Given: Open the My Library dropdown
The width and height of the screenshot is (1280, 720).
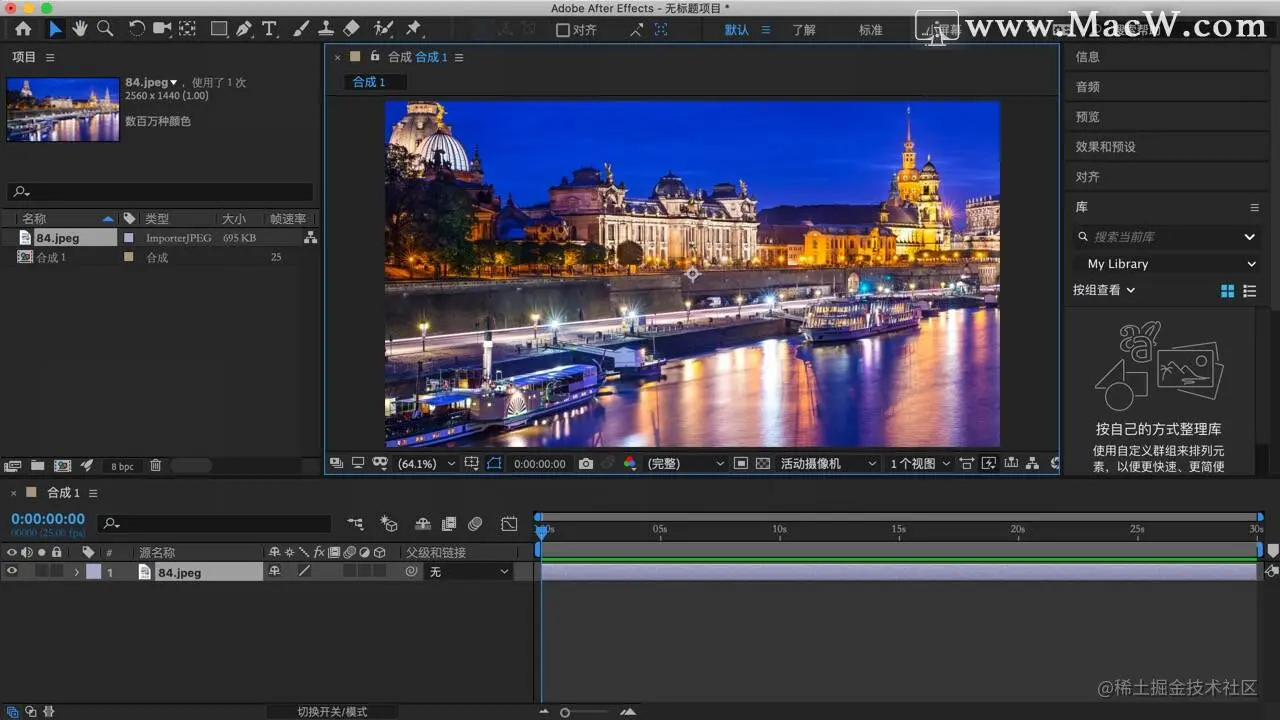Looking at the screenshot, I should pos(1166,264).
